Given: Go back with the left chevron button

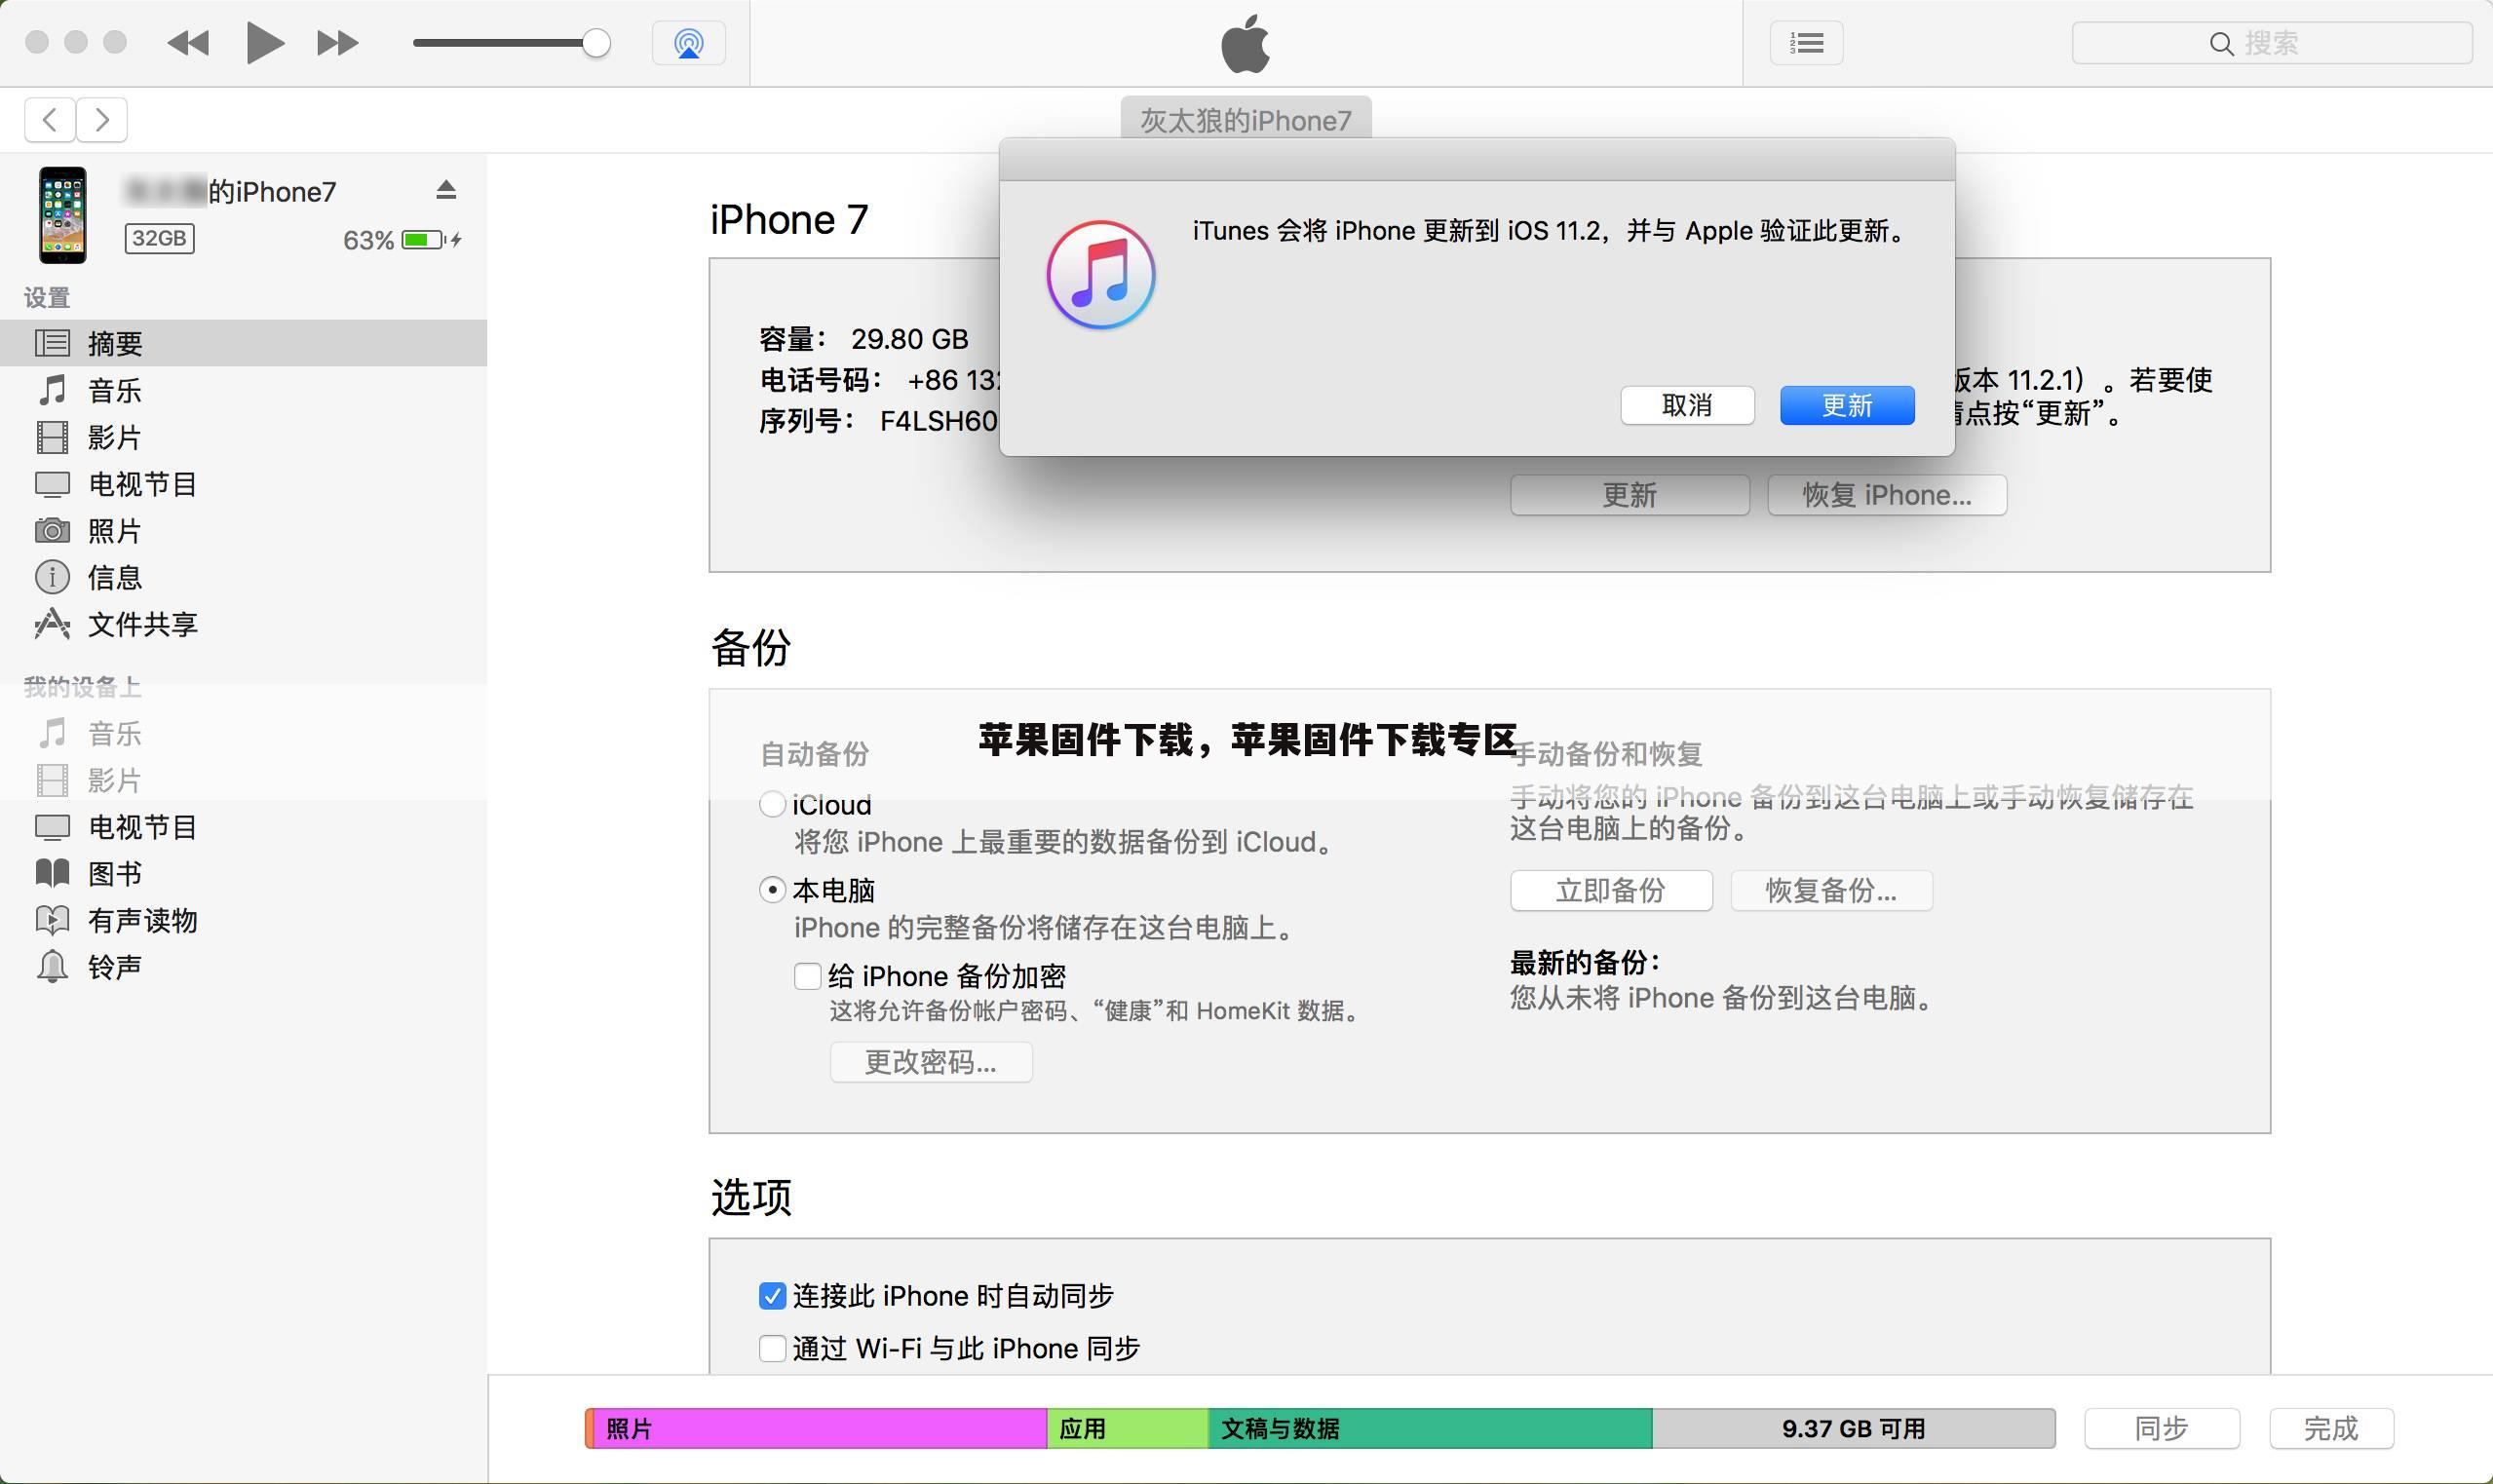Looking at the screenshot, I should click(x=50, y=120).
